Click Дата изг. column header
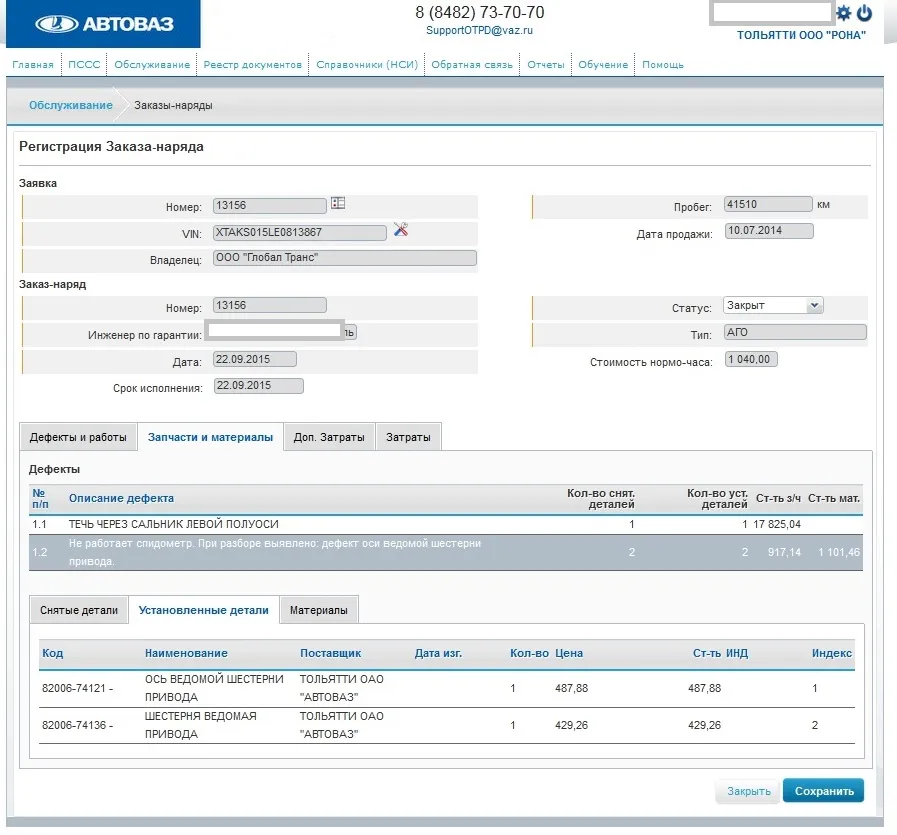897x835 pixels. pos(438,653)
